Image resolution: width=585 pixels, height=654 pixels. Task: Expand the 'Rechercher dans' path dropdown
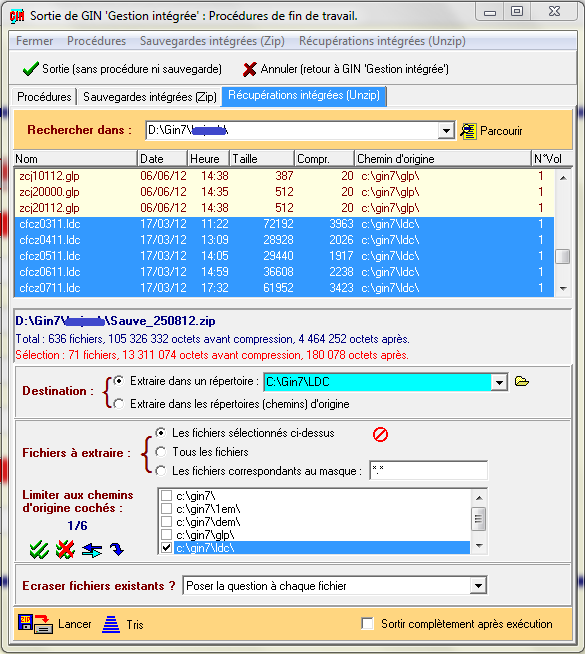coord(446,131)
